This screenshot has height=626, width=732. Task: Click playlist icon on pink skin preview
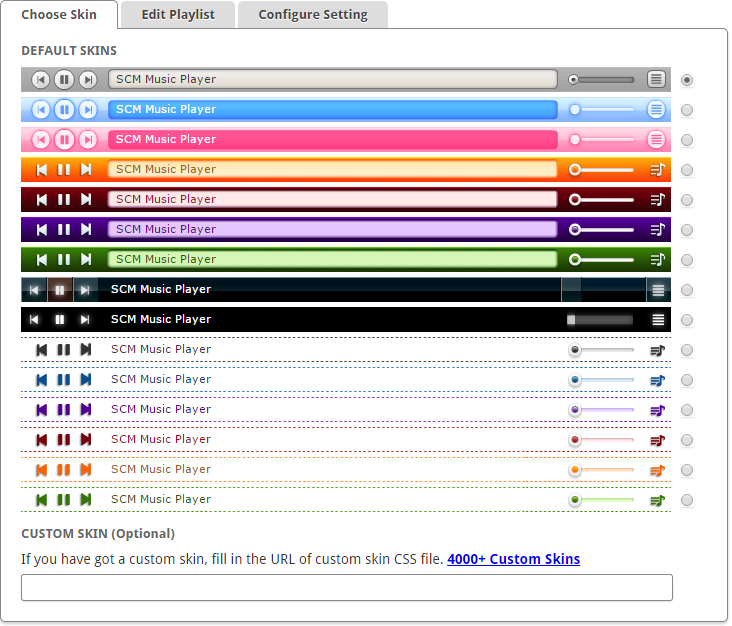656,140
